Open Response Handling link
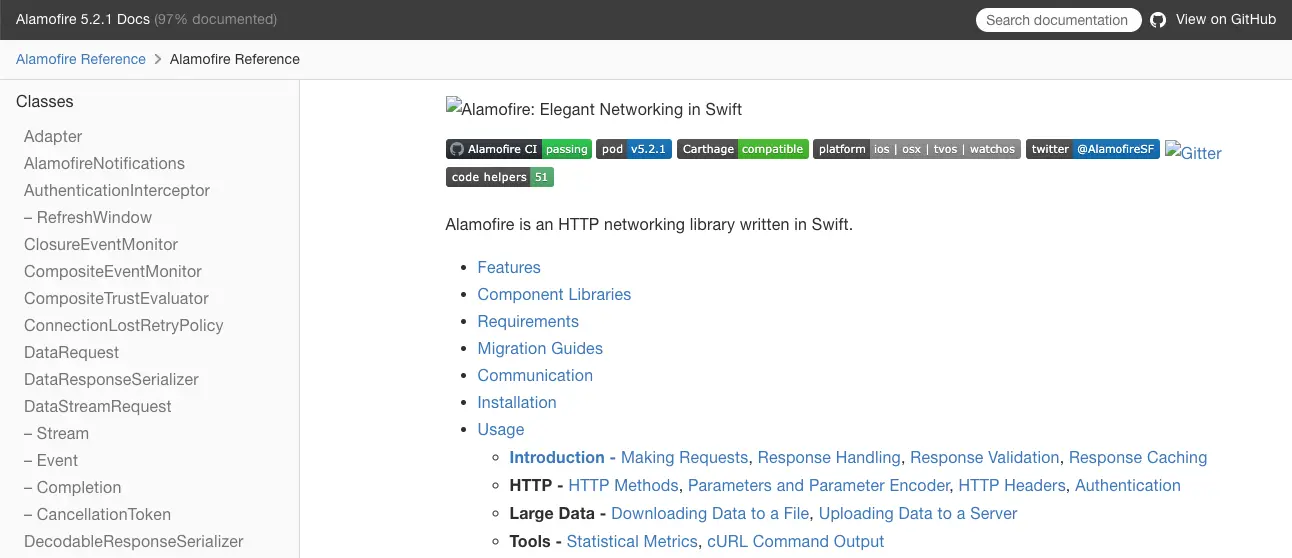 tap(829, 457)
